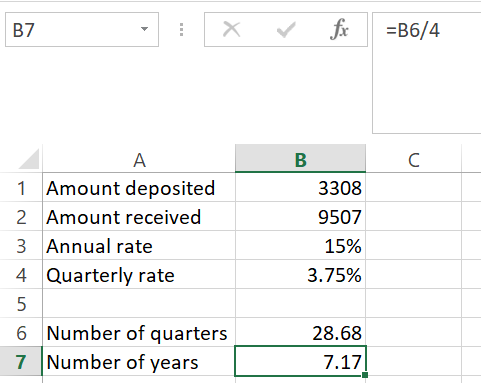Select cell showing 15%

[300, 245]
